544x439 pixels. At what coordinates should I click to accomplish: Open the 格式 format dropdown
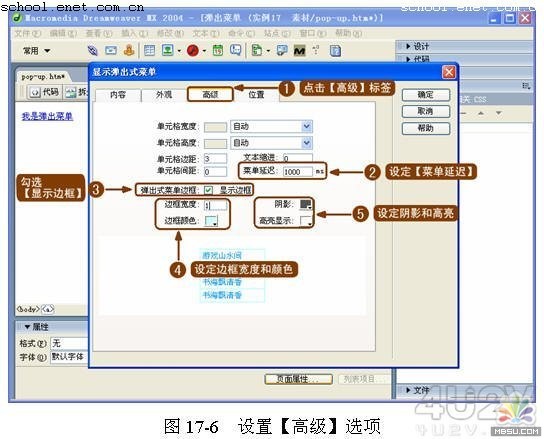(69, 344)
